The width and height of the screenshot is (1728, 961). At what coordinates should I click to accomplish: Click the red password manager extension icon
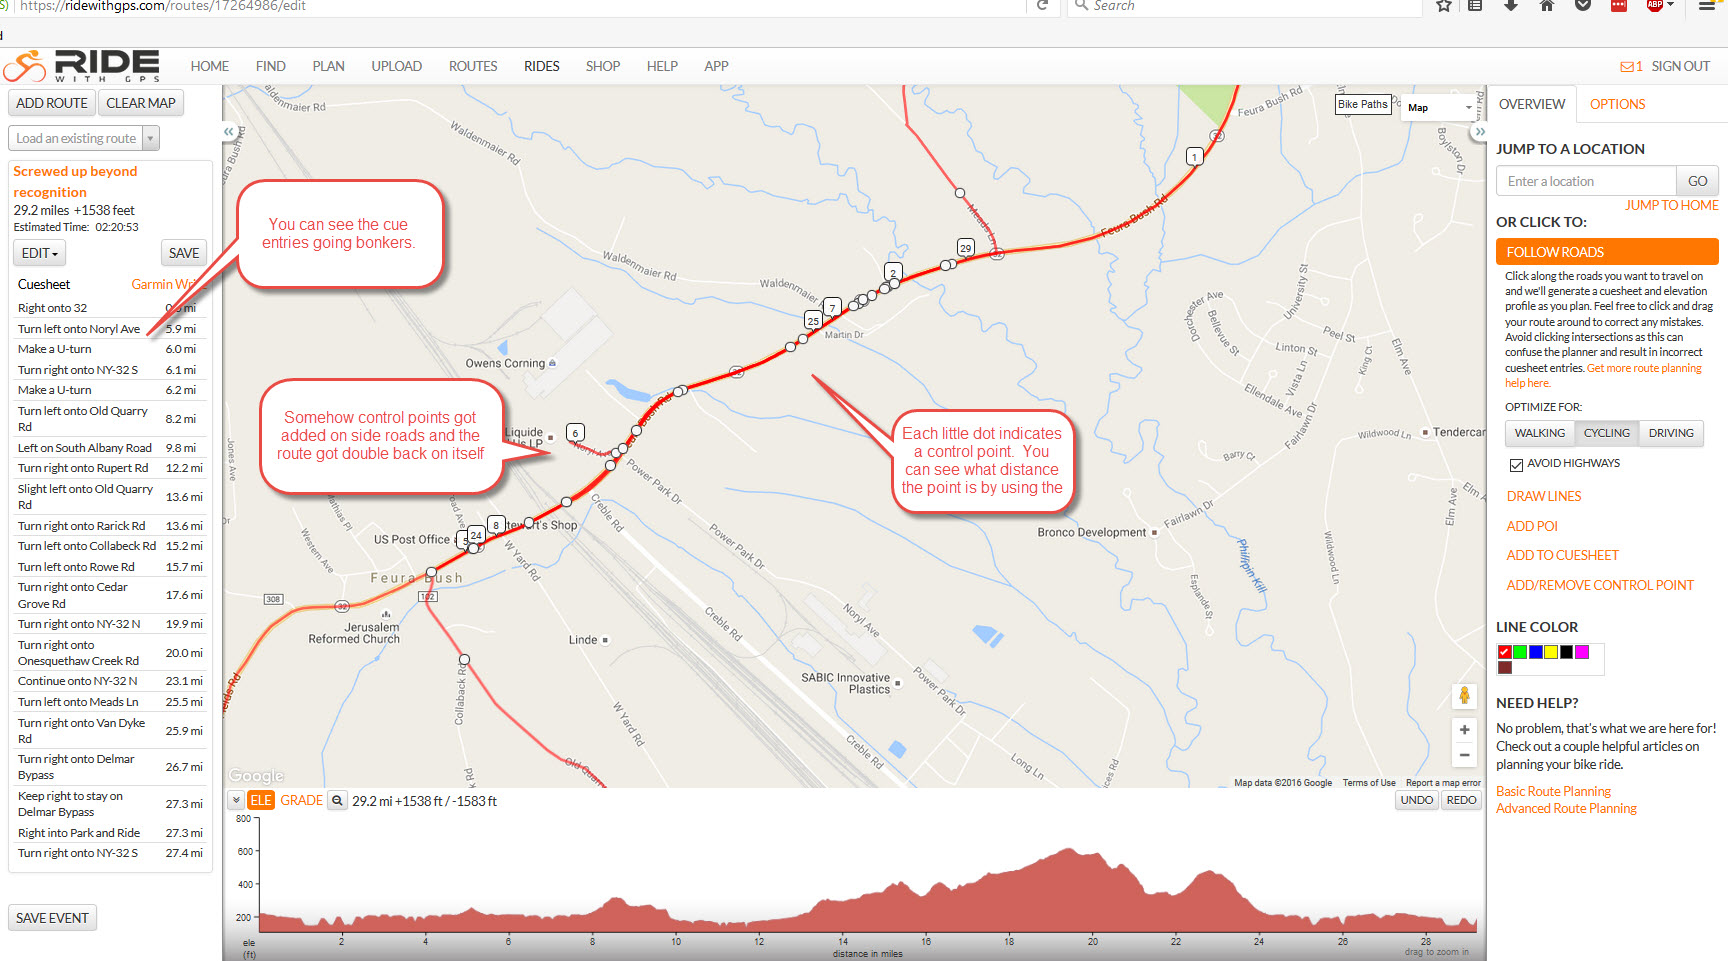pyautogui.click(x=1619, y=6)
